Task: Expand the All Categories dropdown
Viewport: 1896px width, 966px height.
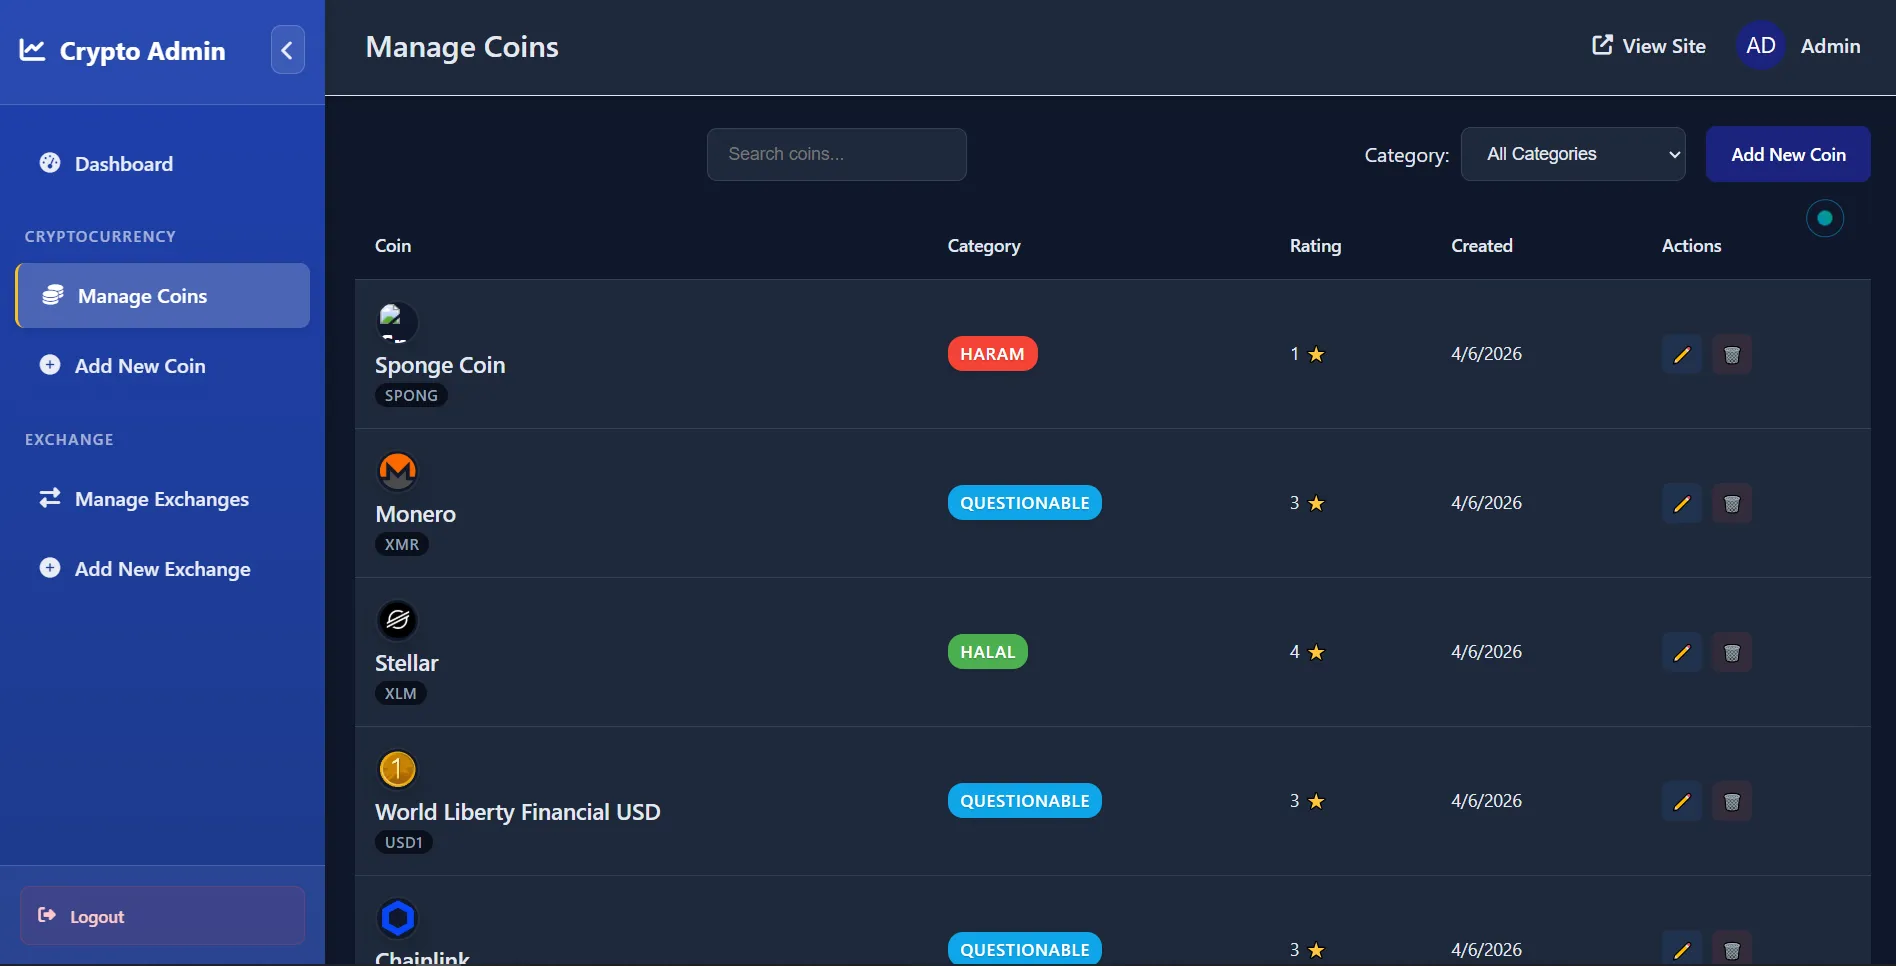Action: (x=1573, y=154)
